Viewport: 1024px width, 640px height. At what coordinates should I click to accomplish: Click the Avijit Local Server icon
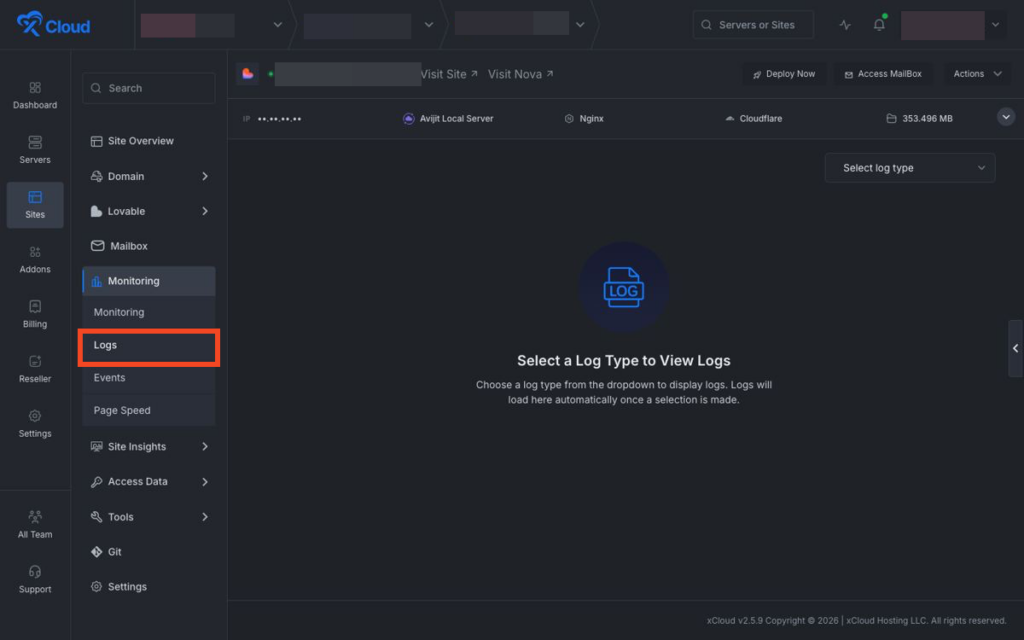408,118
